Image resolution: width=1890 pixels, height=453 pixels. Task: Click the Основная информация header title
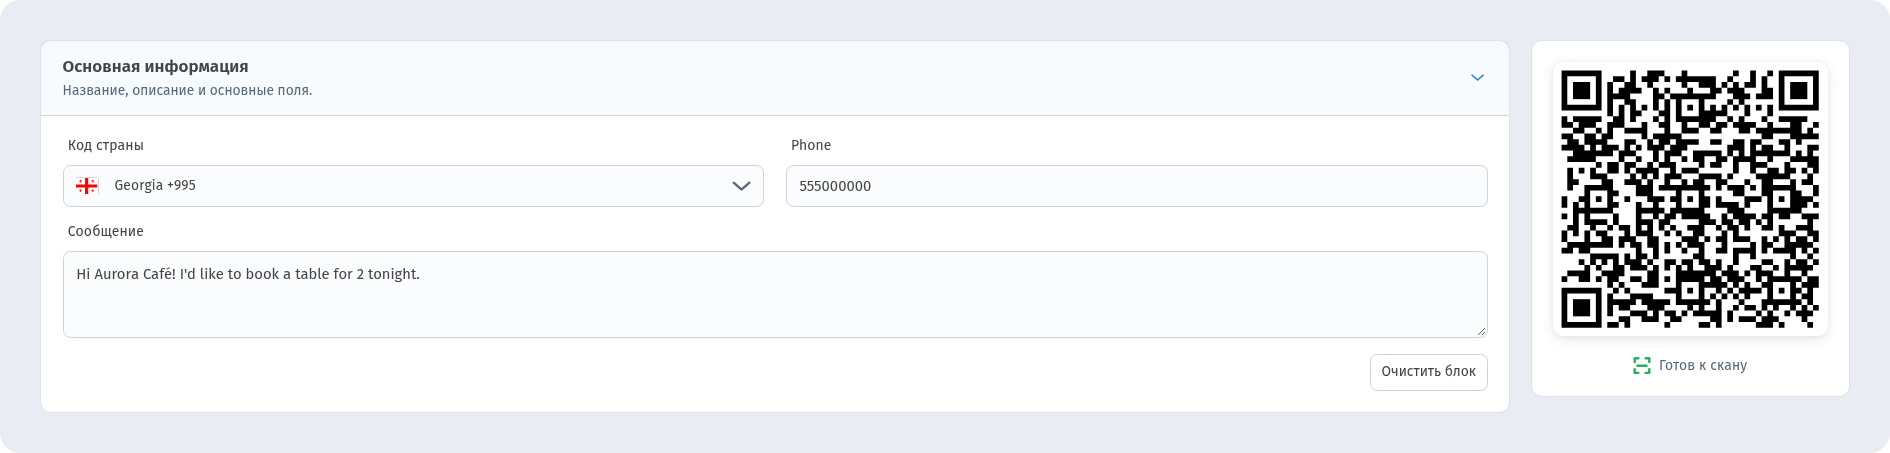155,67
